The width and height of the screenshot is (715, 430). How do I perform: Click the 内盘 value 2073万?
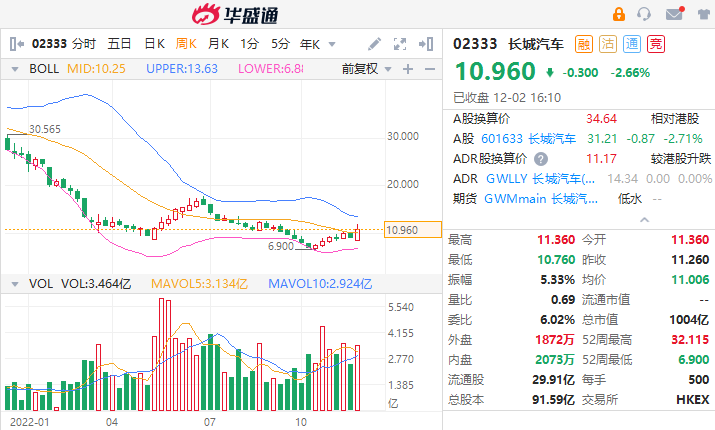[555, 360]
